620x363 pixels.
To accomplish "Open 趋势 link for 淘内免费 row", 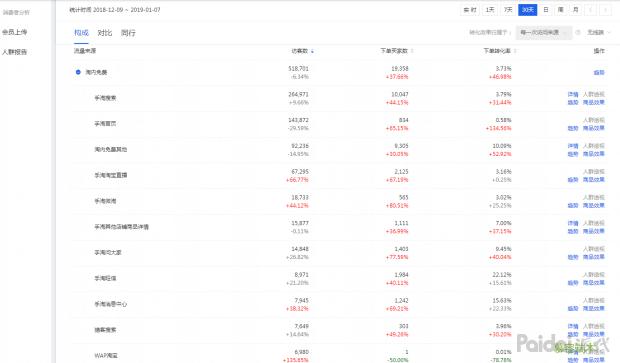I will [599, 72].
